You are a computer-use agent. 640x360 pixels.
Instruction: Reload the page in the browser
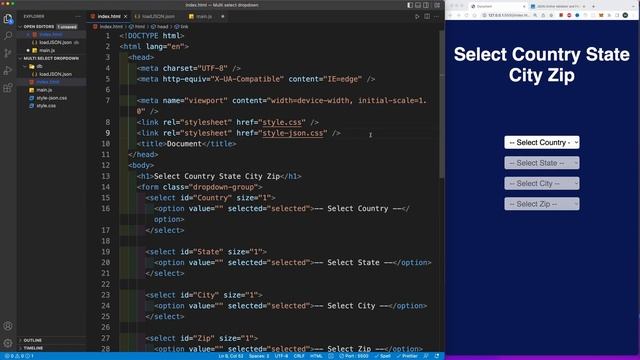click(x=467, y=16)
